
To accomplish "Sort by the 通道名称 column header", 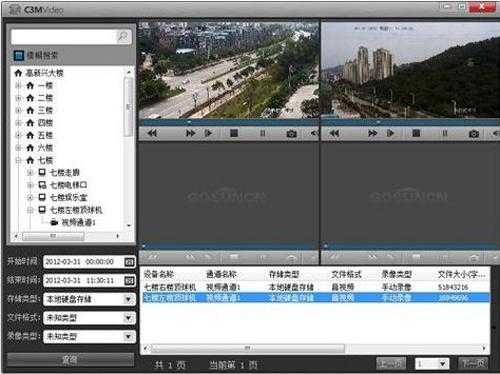I will pos(221,274).
